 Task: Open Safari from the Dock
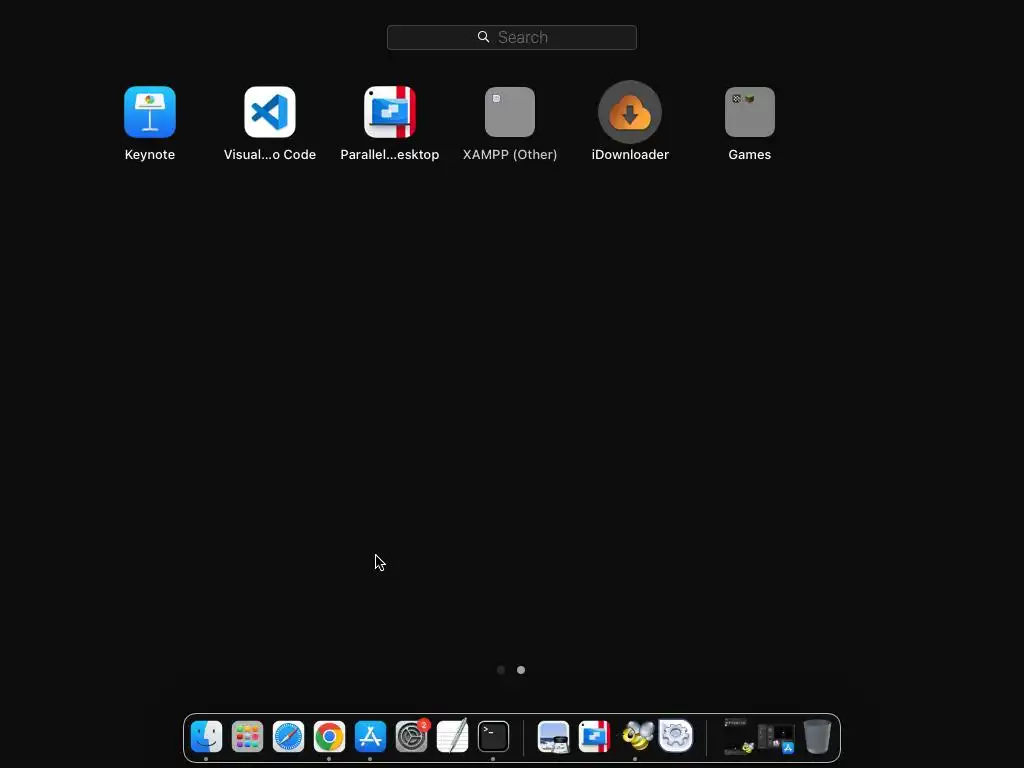click(x=289, y=737)
